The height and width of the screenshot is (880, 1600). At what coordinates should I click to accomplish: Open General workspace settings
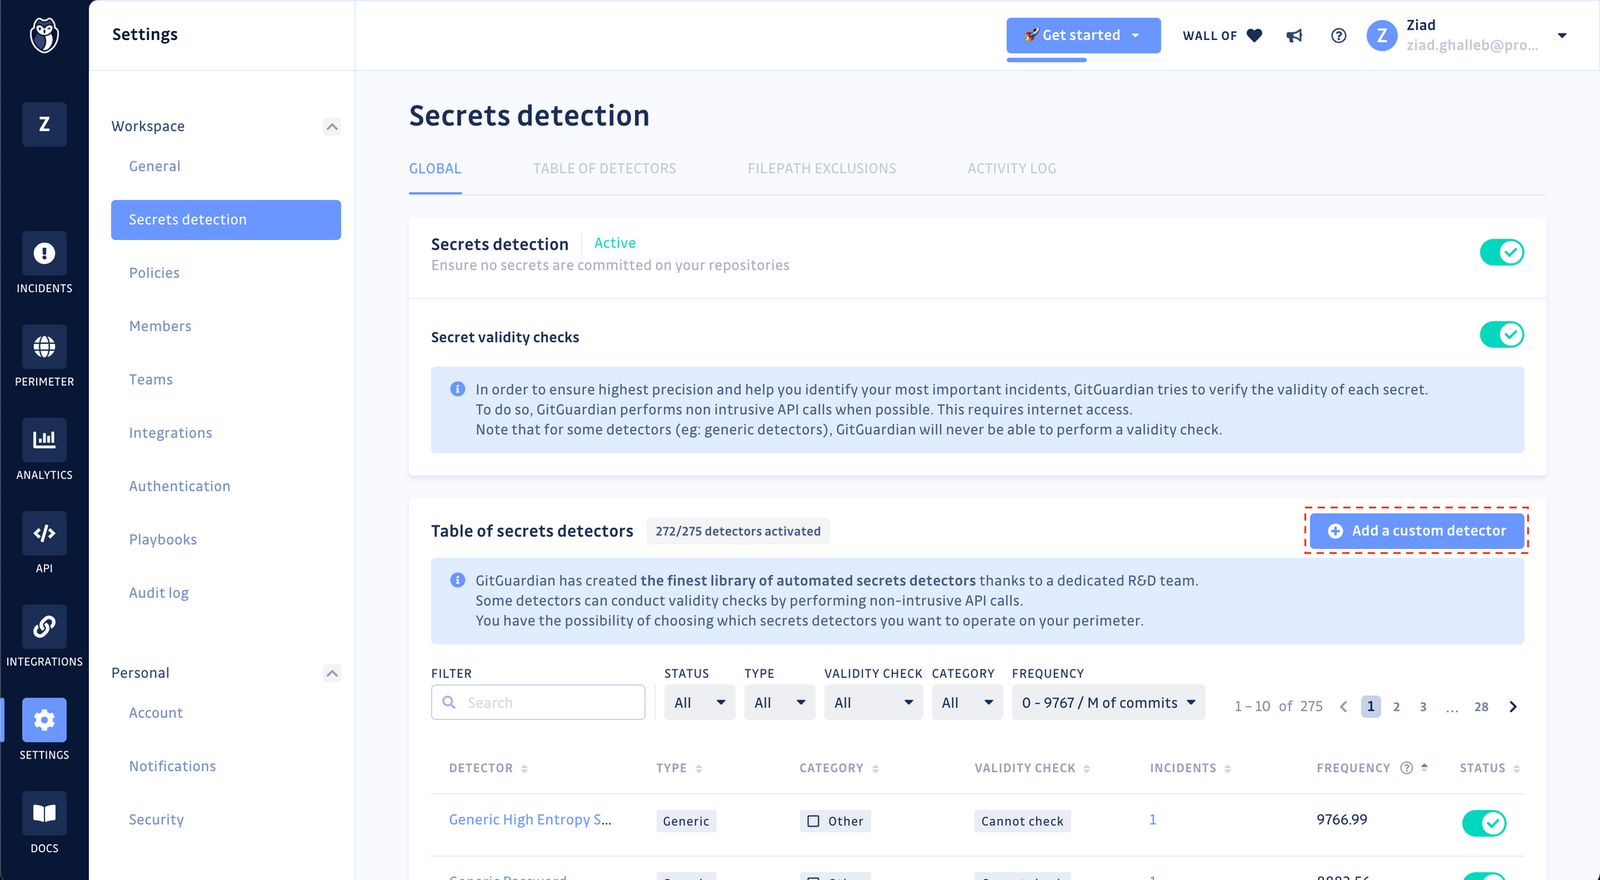(x=155, y=166)
